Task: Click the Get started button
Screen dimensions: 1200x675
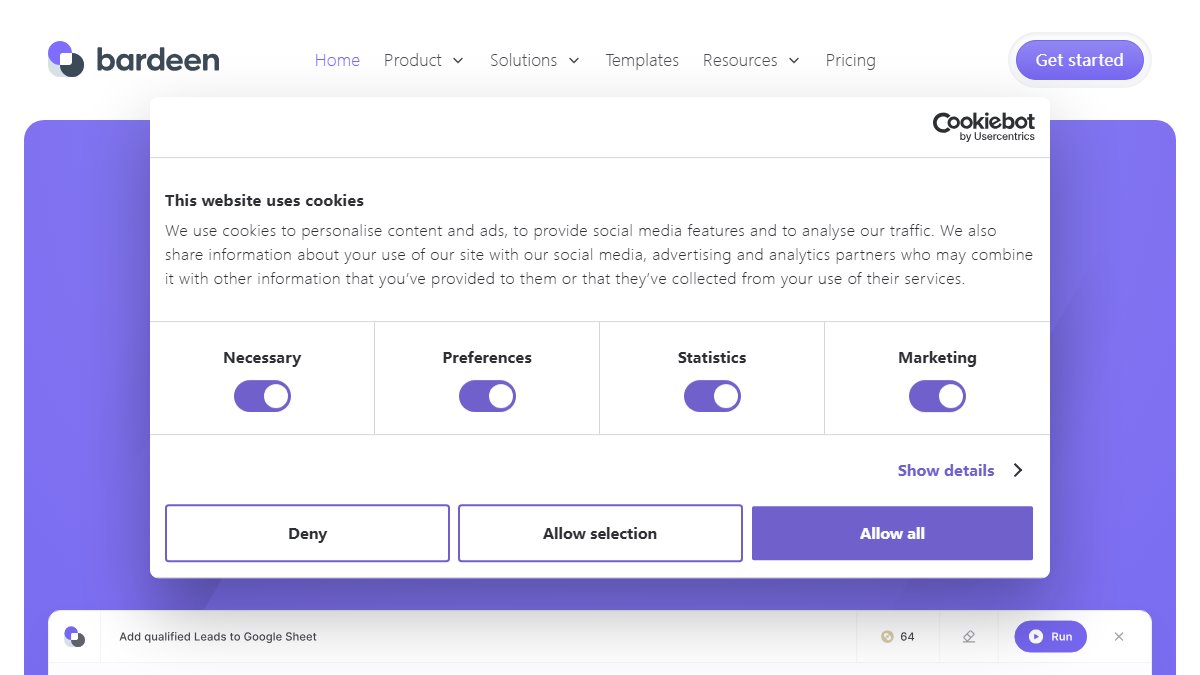Action: tap(1080, 60)
